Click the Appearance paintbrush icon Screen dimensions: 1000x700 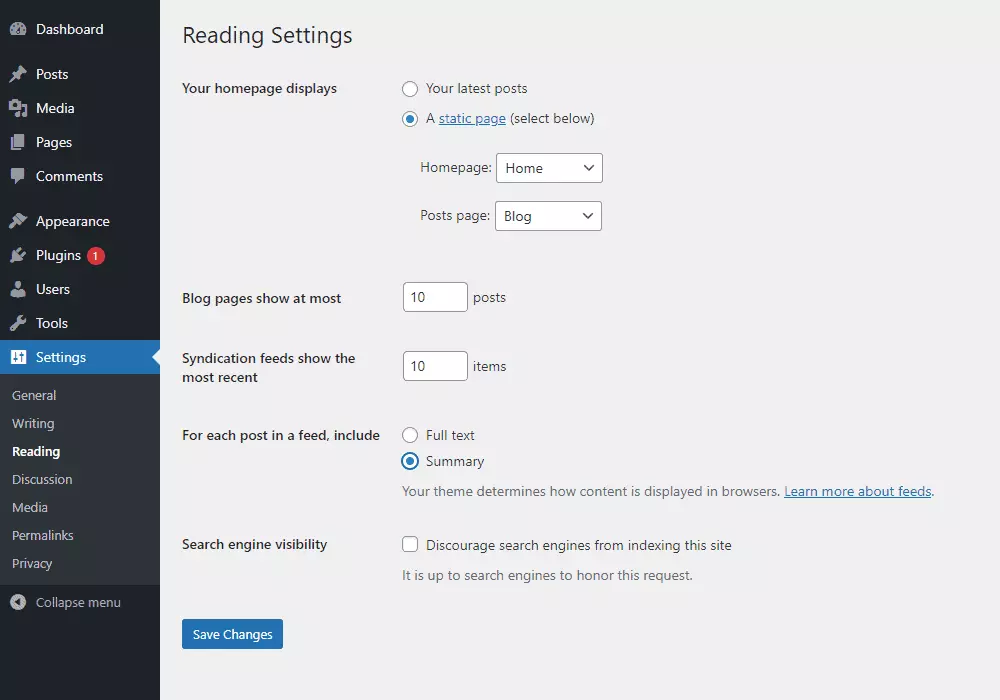click(18, 222)
